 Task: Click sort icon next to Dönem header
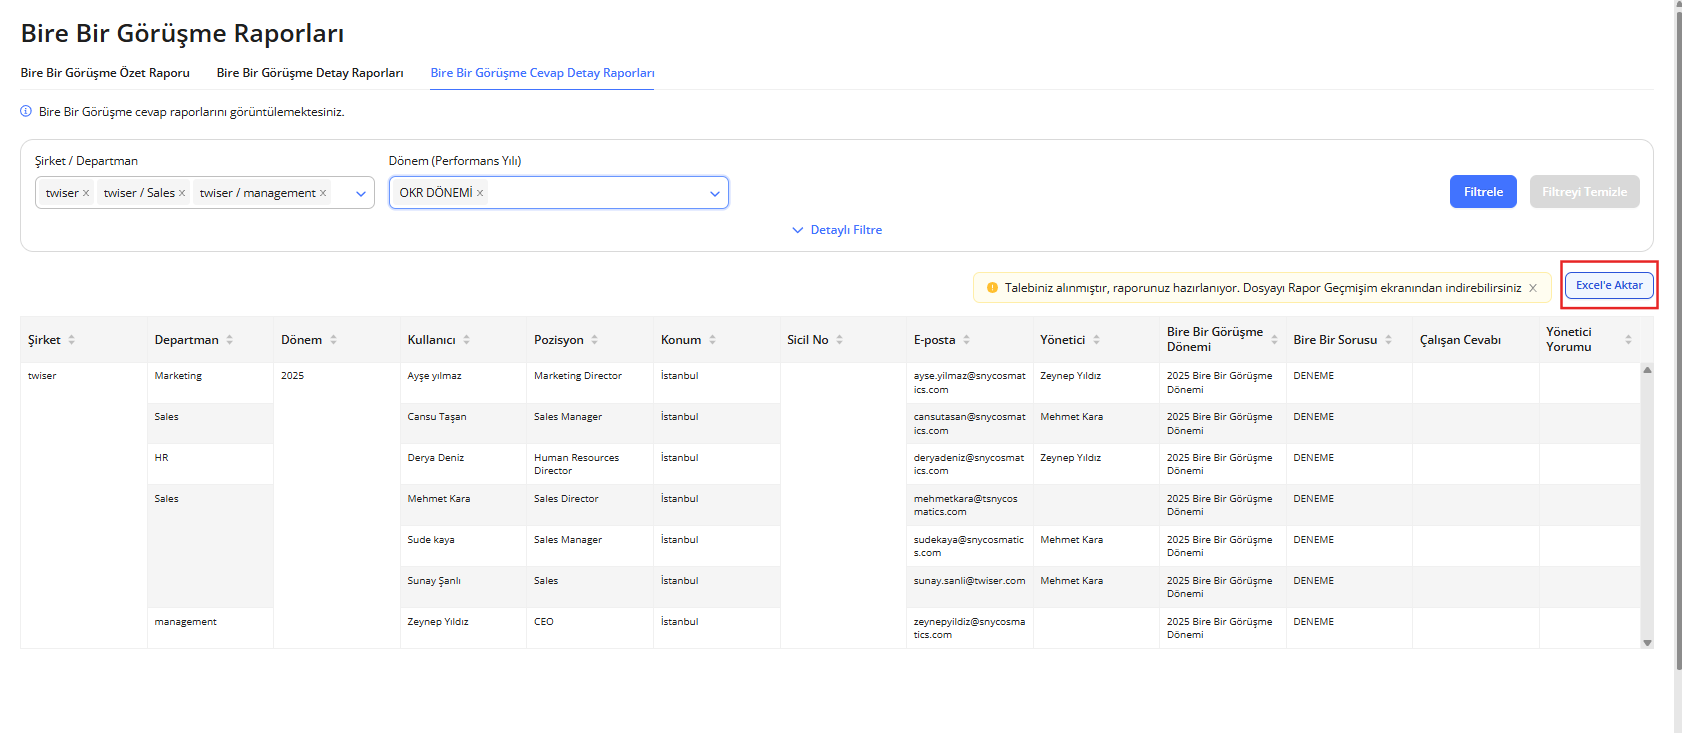point(334,340)
